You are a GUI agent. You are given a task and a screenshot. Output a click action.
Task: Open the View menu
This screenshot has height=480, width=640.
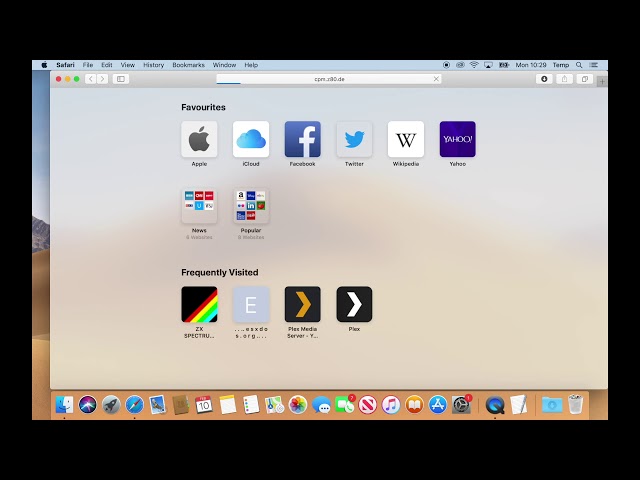click(x=127, y=65)
